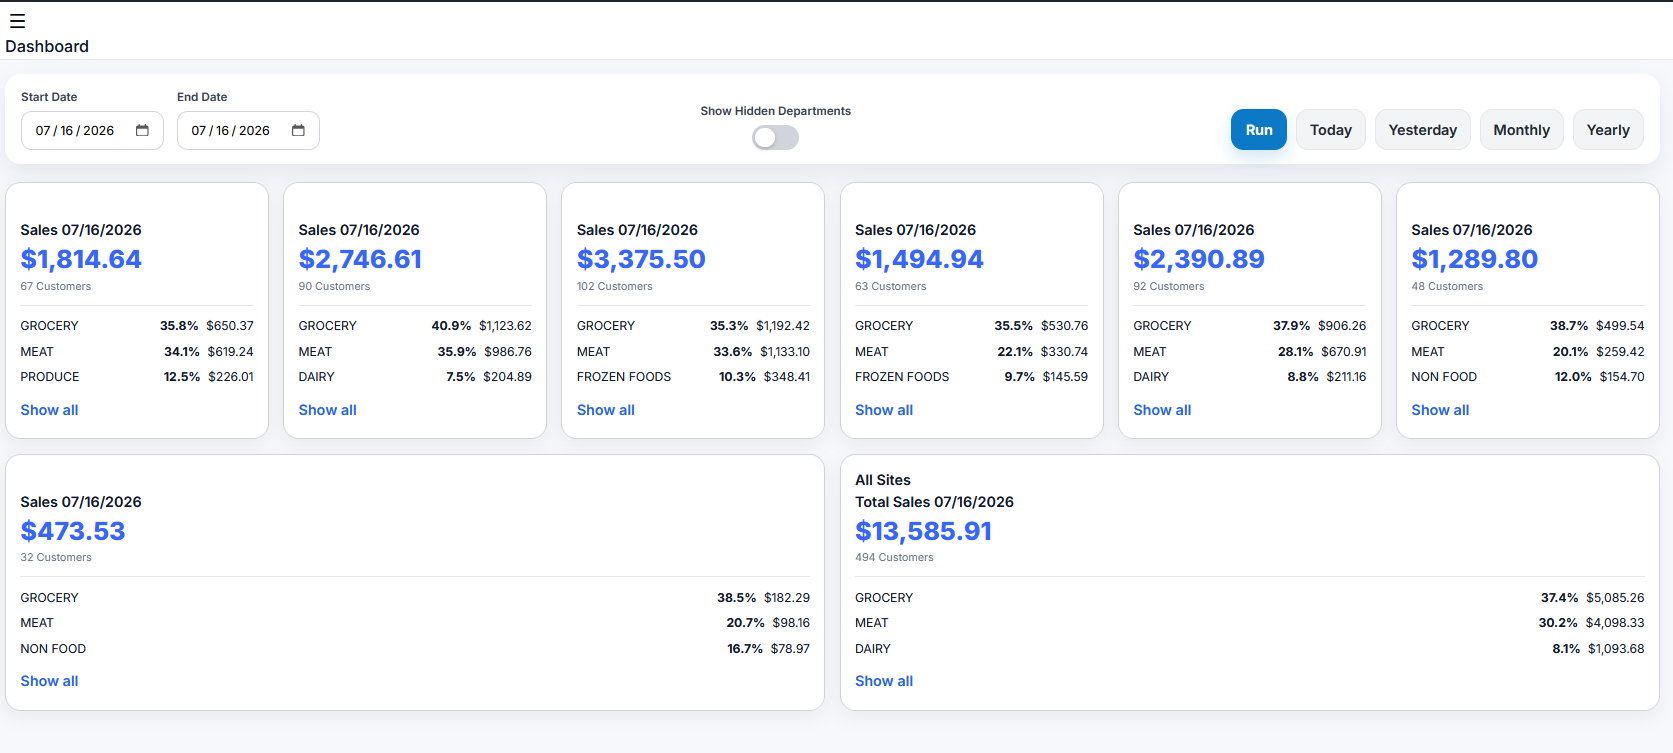
Task: Show all departments in the $473.53 card
Action: tap(49, 681)
